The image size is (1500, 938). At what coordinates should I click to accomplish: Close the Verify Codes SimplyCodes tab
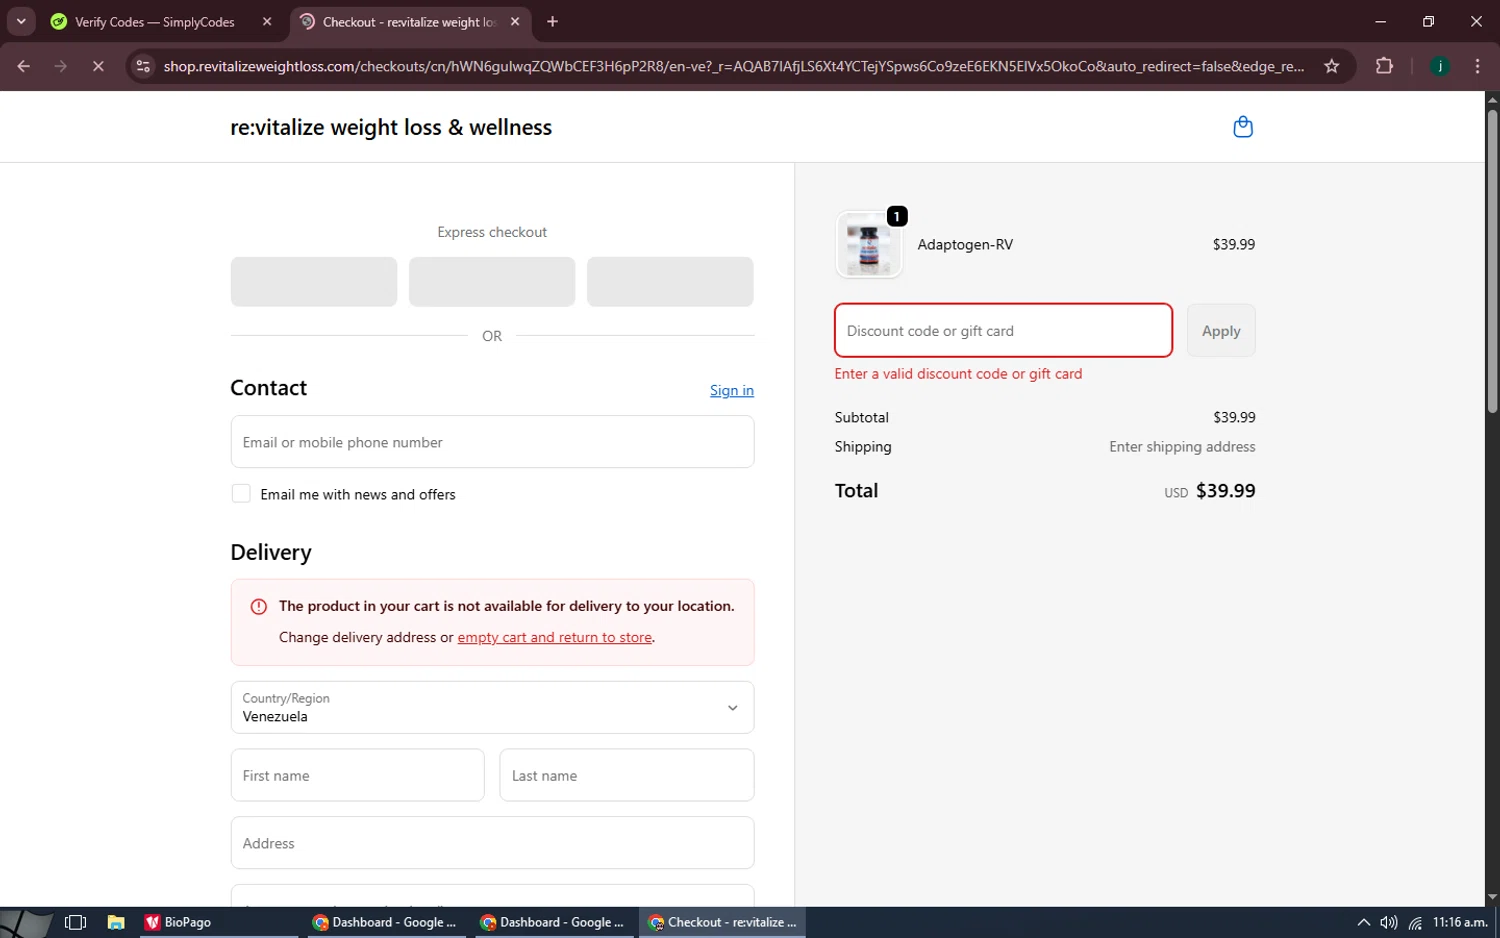click(267, 21)
